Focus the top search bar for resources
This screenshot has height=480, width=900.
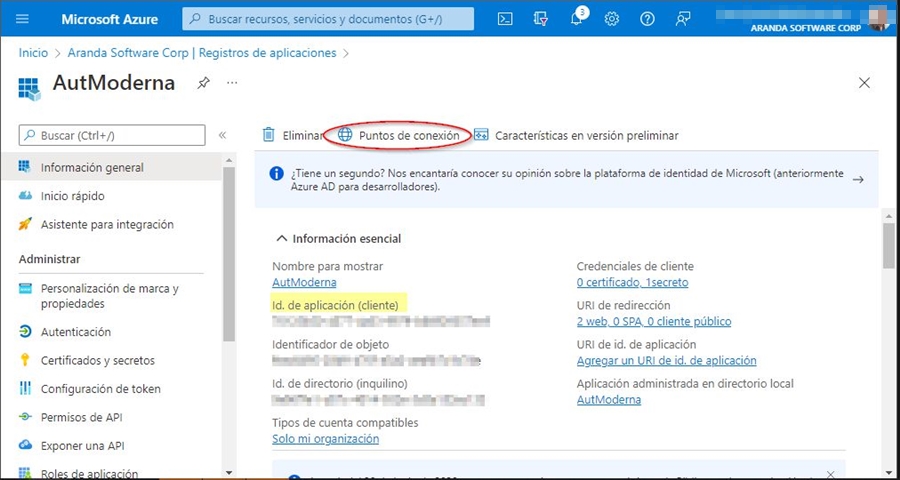pyautogui.click(x=328, y=19)
